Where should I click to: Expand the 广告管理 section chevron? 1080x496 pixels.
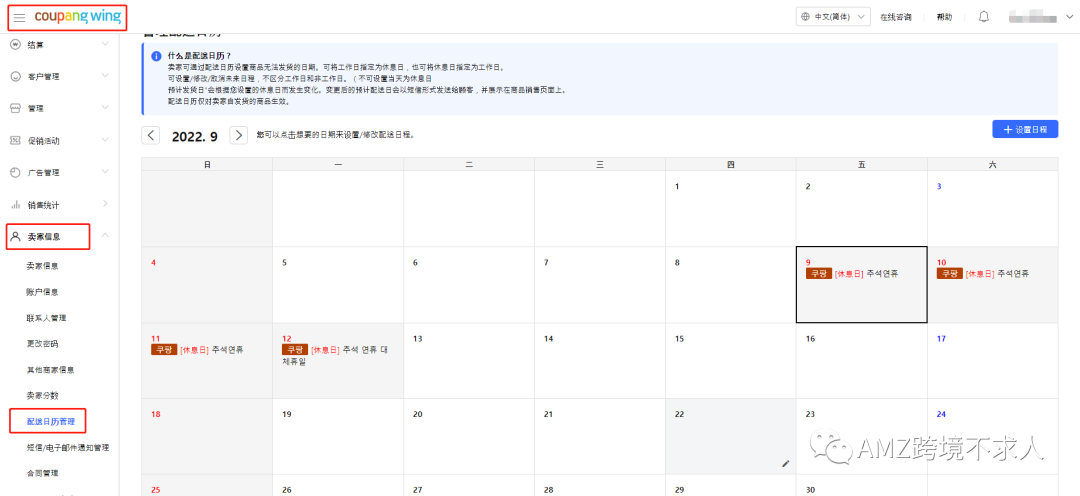coord(105,172)
